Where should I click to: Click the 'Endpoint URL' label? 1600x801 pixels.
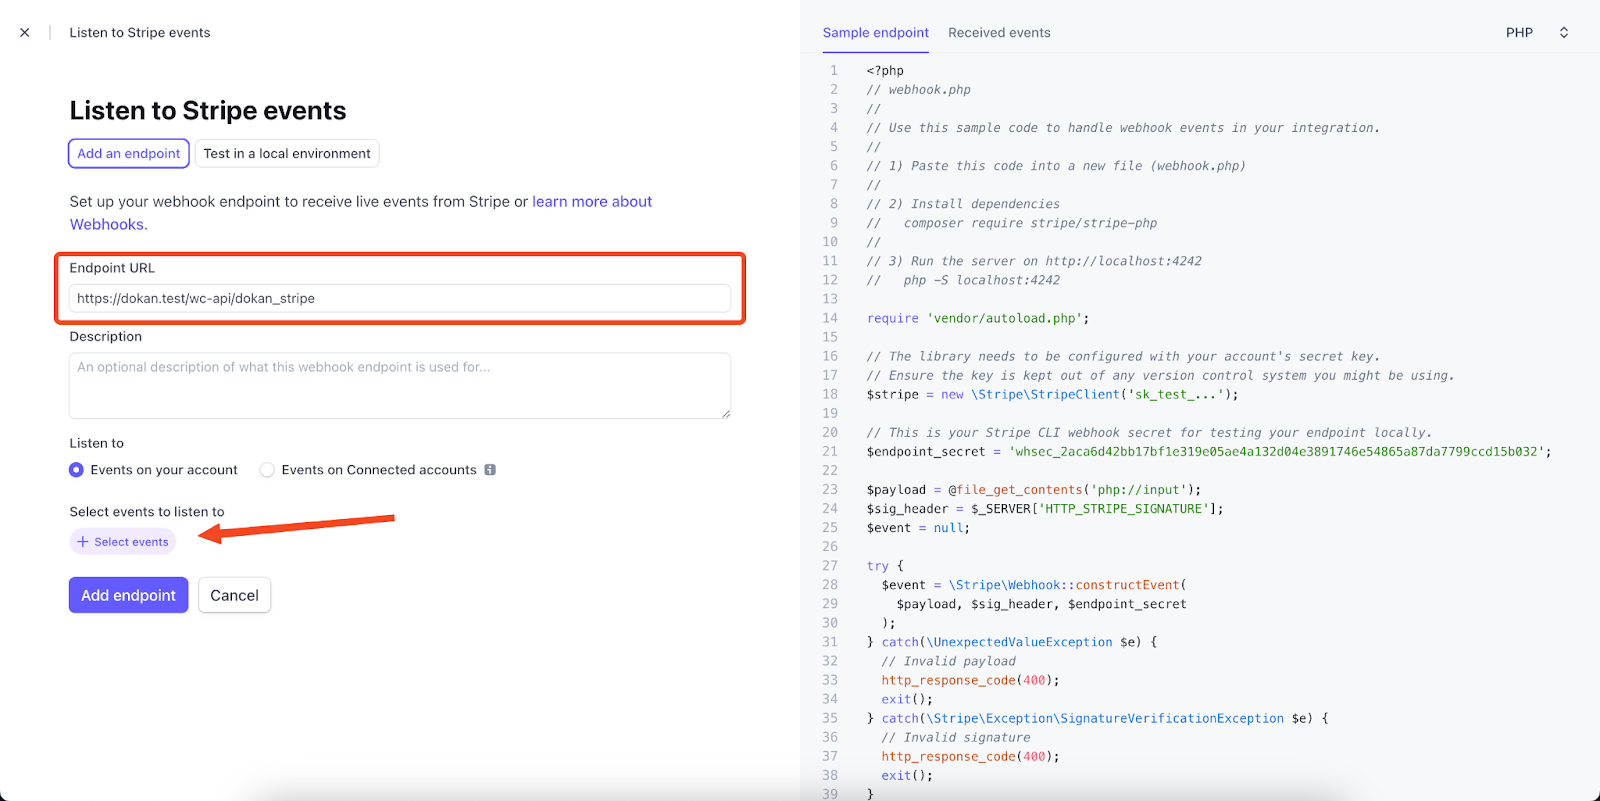[112, 268]
